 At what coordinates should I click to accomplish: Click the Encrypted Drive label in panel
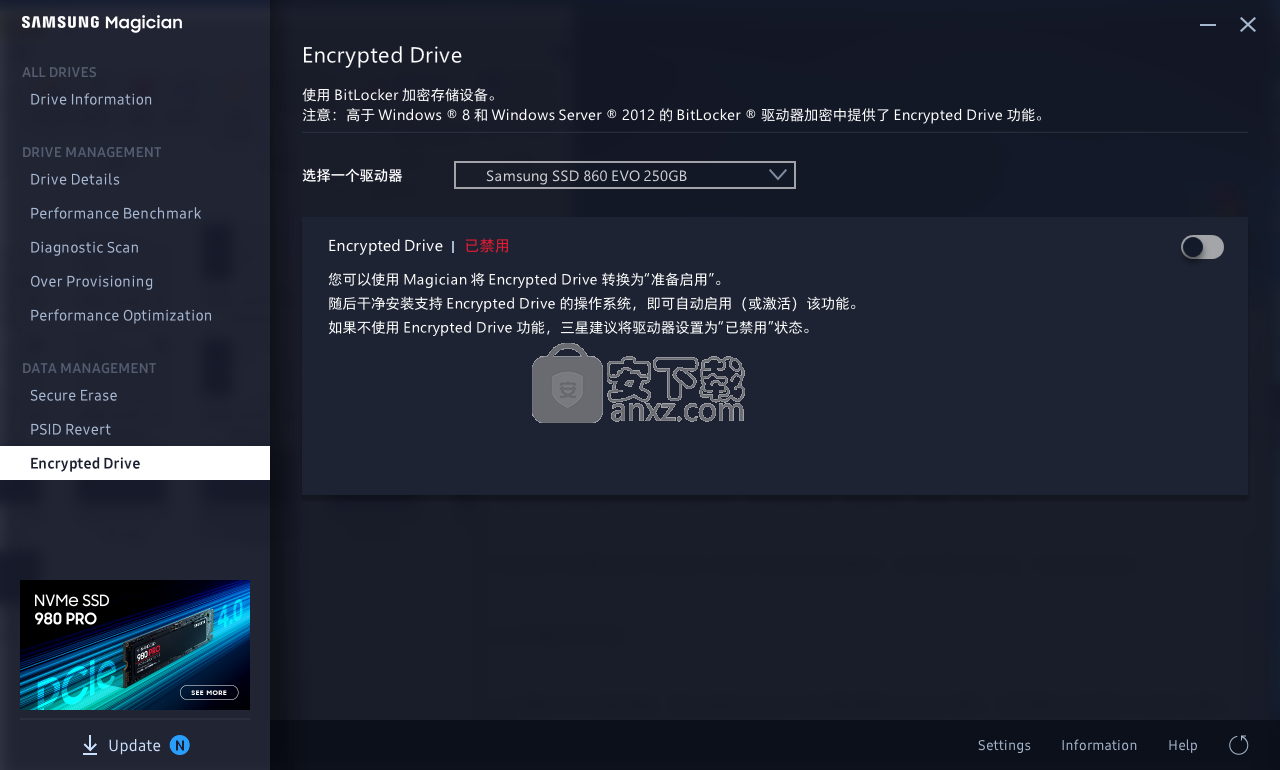coord(385,246)
